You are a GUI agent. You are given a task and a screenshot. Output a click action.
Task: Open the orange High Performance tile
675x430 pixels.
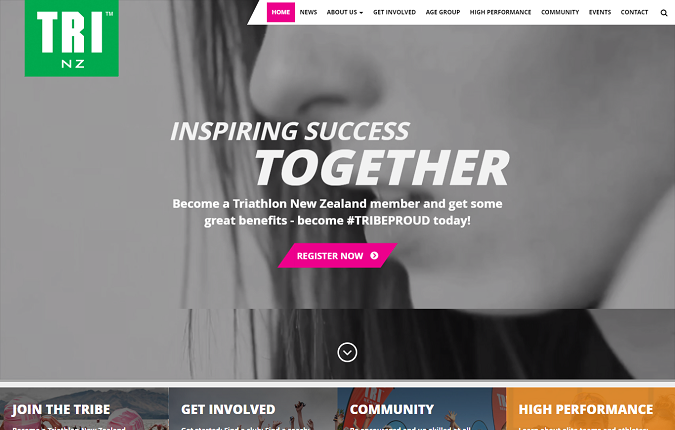(591, 409)
